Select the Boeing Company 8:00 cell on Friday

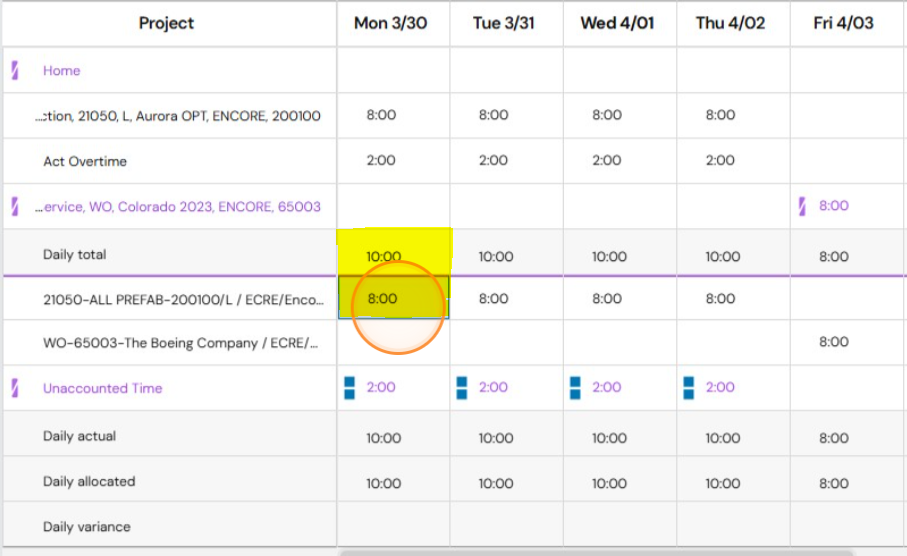[848, 342]
